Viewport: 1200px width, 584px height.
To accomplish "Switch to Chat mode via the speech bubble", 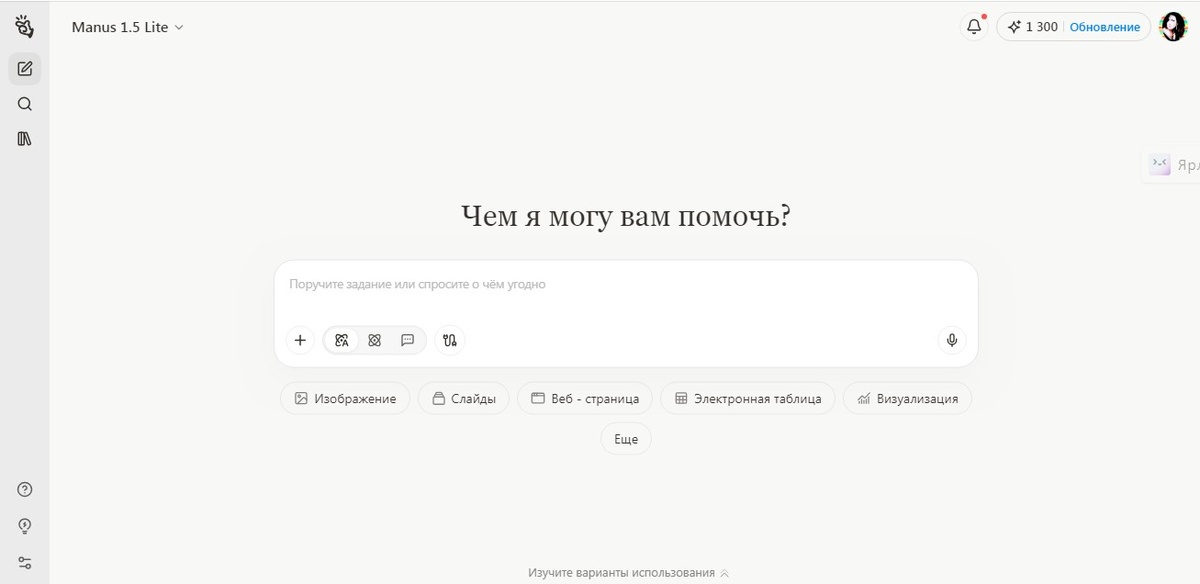I will [x=407, y=340].
